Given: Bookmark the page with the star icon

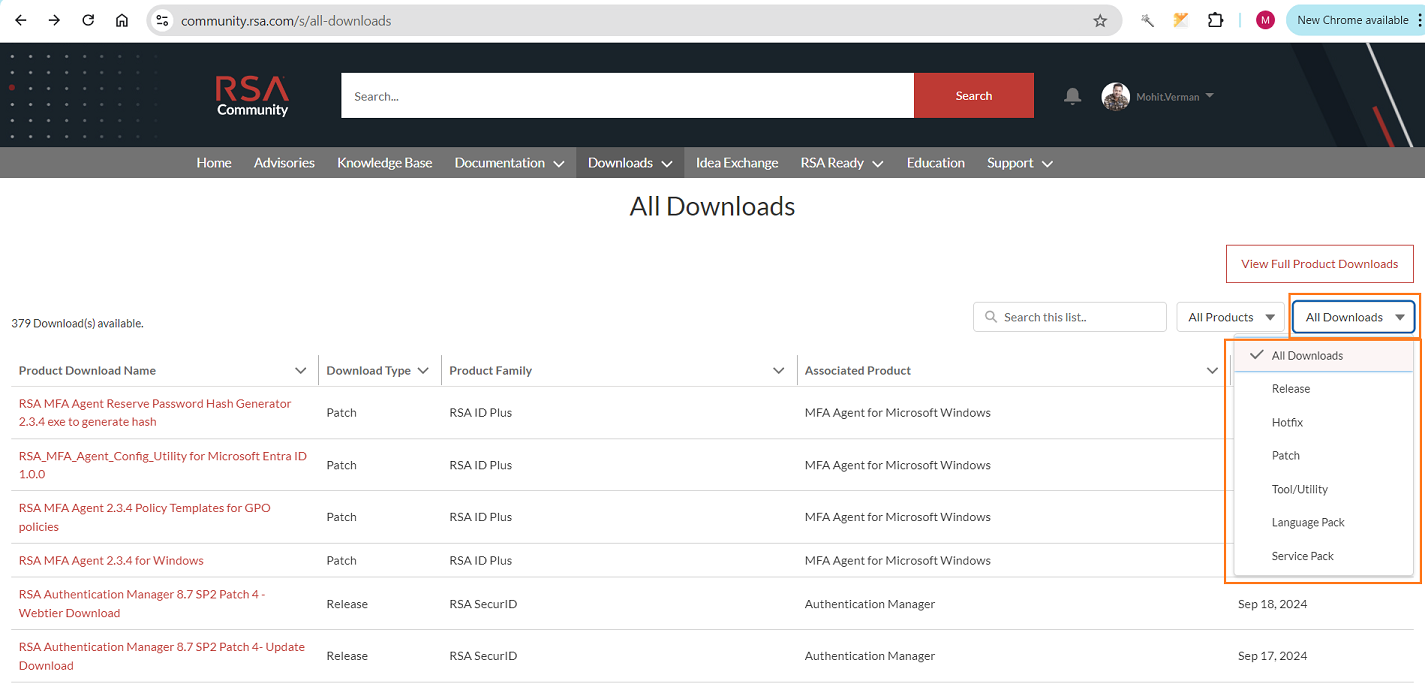Looking at the screenshot, I should [1100, 20].
